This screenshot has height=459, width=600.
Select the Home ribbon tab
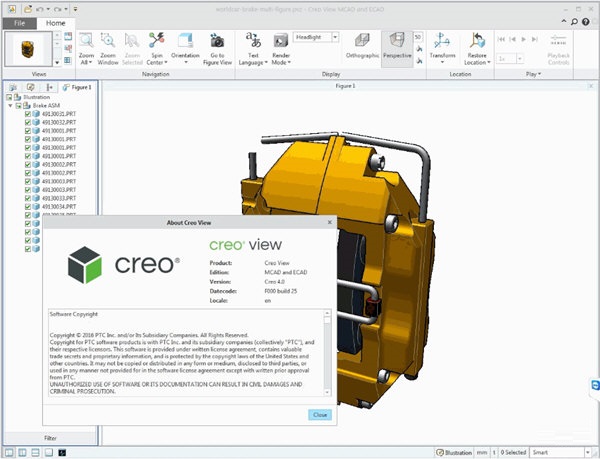pos(56,22)
